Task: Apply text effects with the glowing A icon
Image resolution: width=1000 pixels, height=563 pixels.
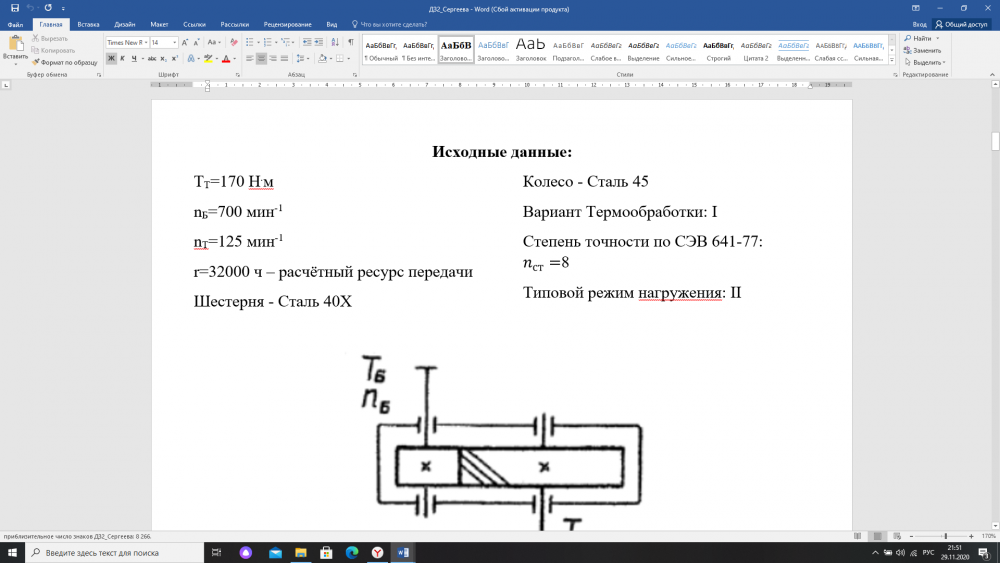Action: point(191,59)
